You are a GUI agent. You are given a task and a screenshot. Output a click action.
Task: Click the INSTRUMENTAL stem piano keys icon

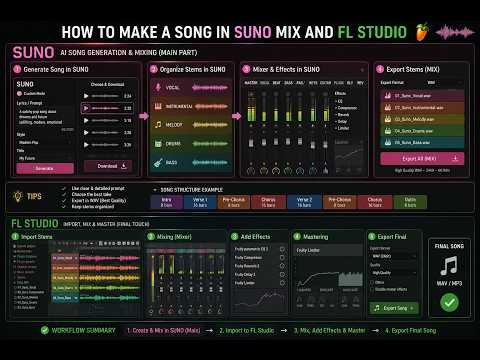[158, 106]
